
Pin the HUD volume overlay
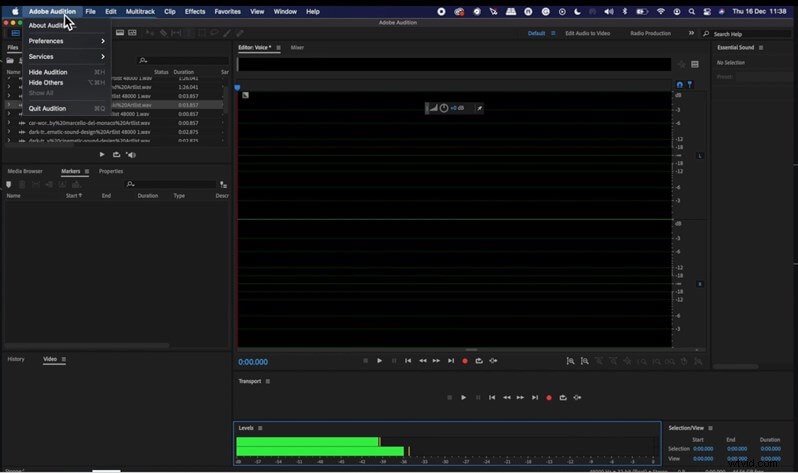(479, 108)
